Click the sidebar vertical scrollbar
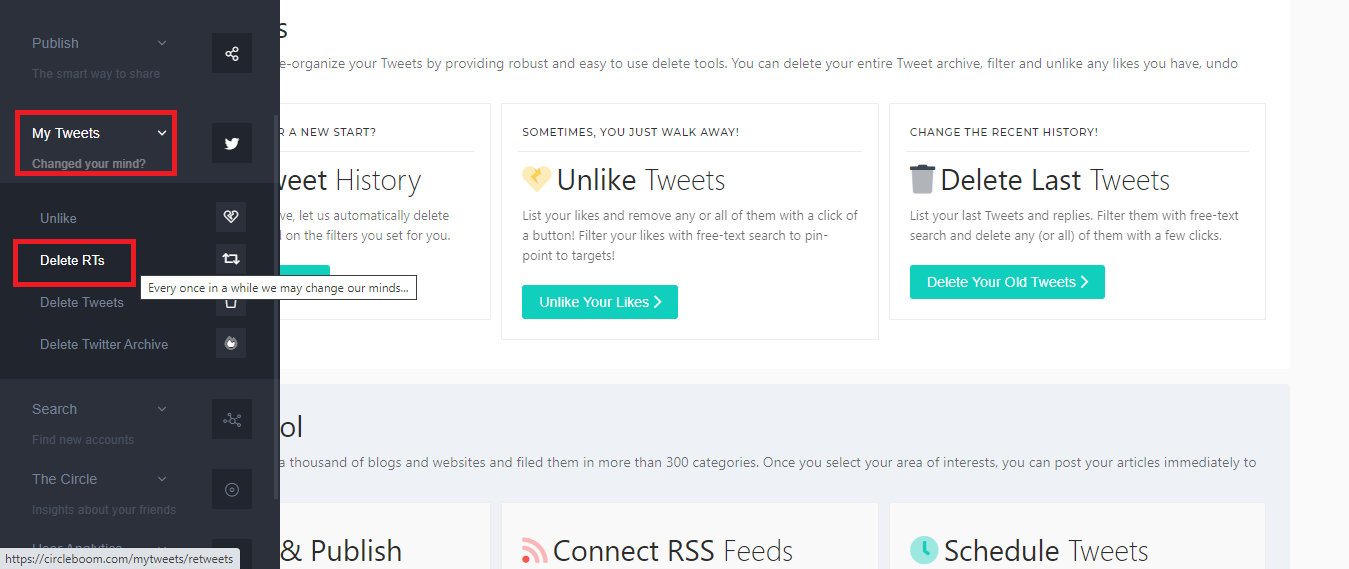The width and height of the screenshot is (1349, 569). 276,300
